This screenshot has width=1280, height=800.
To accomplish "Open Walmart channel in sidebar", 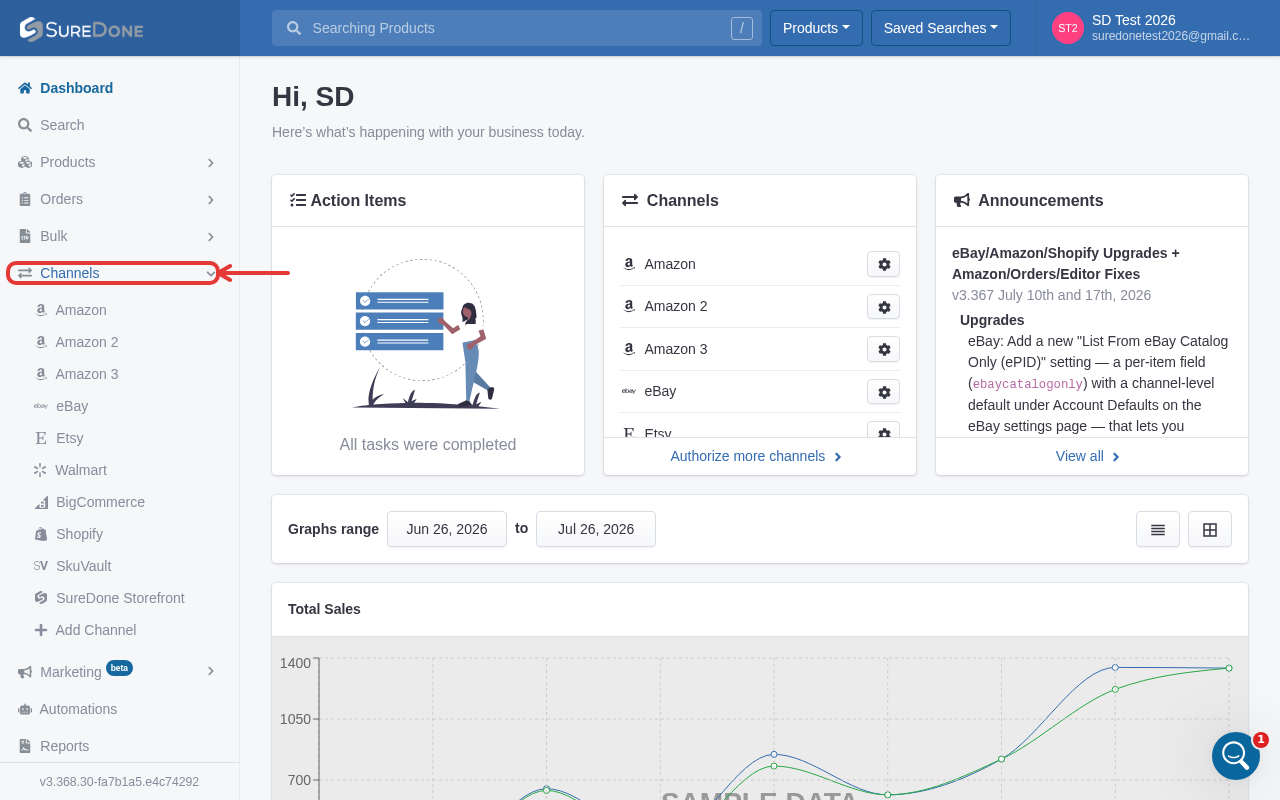I will click(x=81, y=470).
